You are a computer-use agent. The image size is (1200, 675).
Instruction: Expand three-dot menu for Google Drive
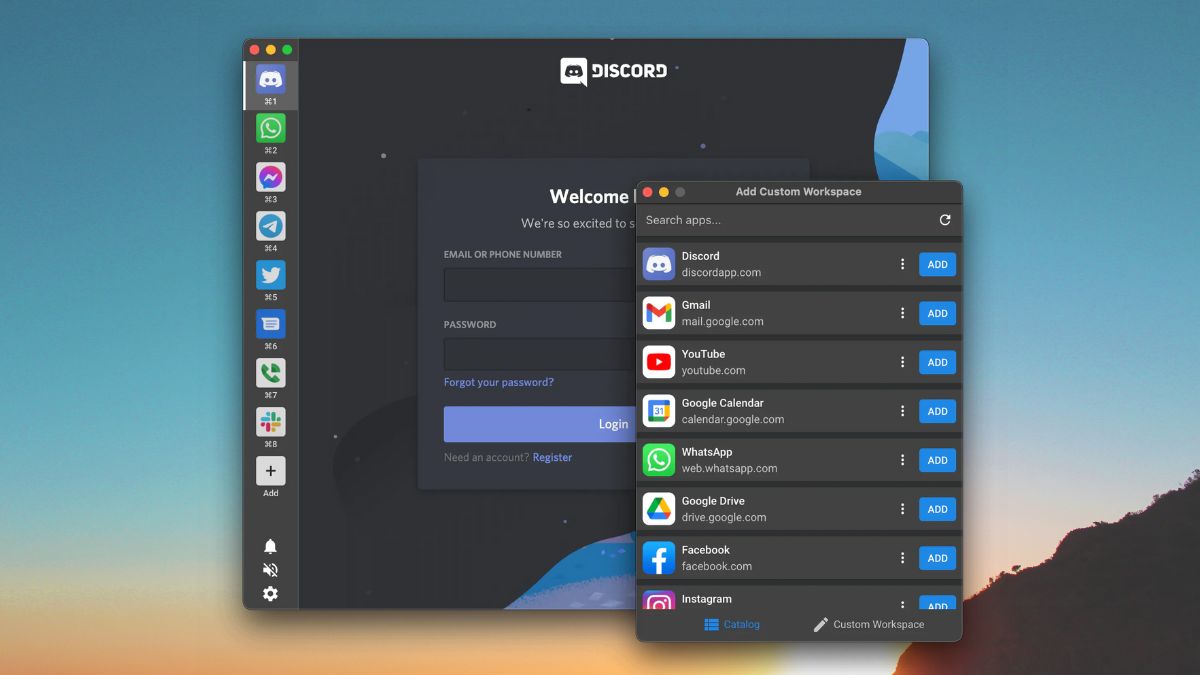(902, 509)
